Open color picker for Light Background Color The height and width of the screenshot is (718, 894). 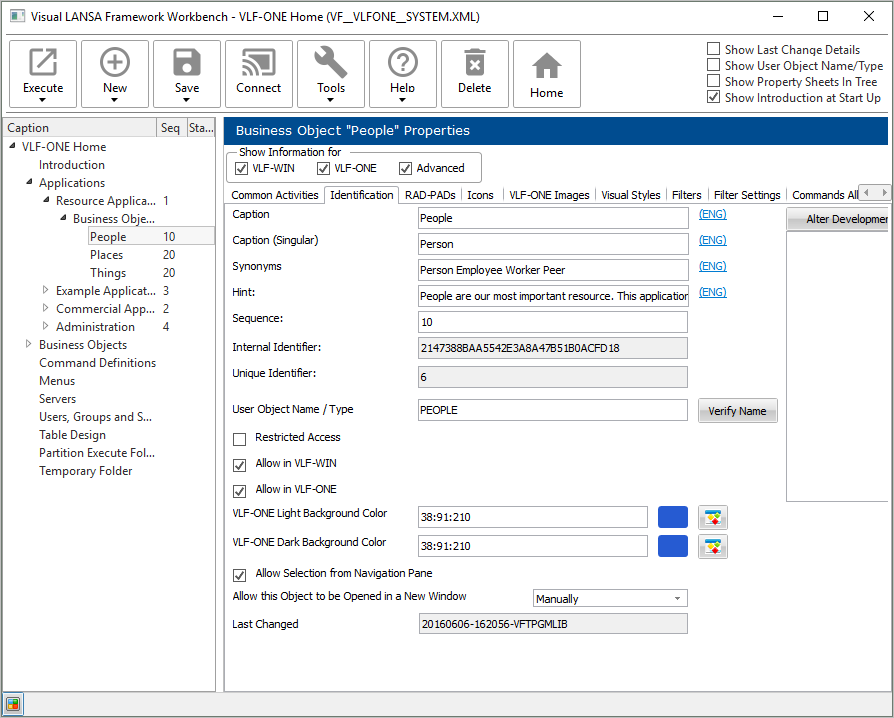[x=713, y=517]
